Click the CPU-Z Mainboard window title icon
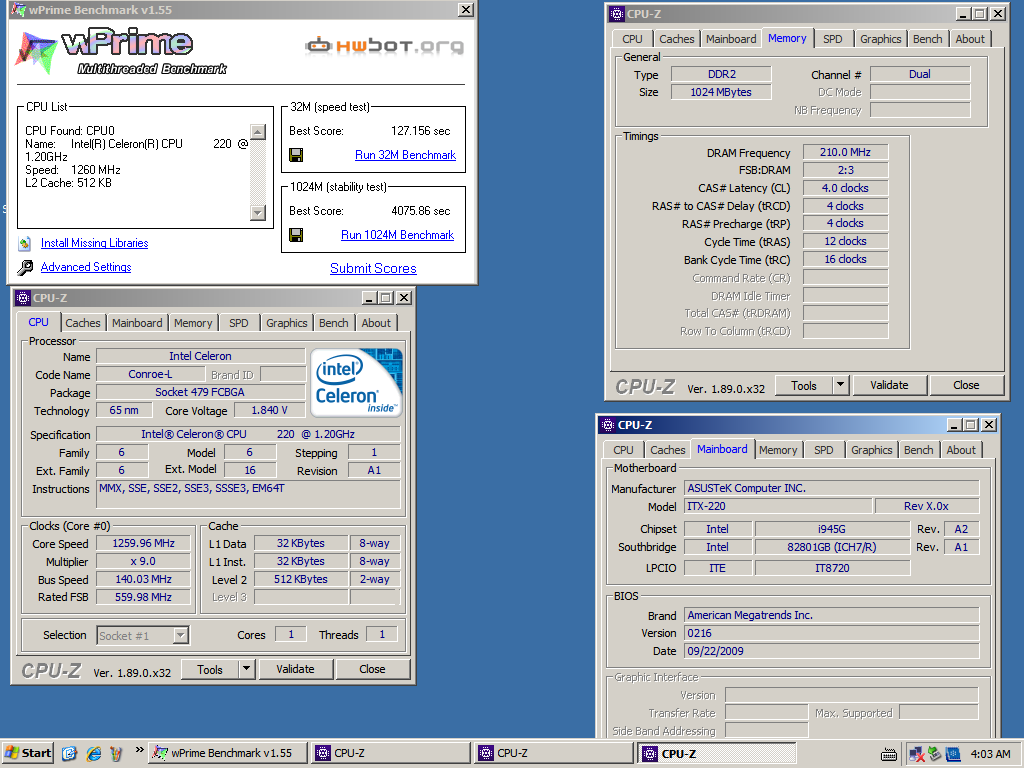The height and width of the screenshot is (768, 1024). [607, 425]
